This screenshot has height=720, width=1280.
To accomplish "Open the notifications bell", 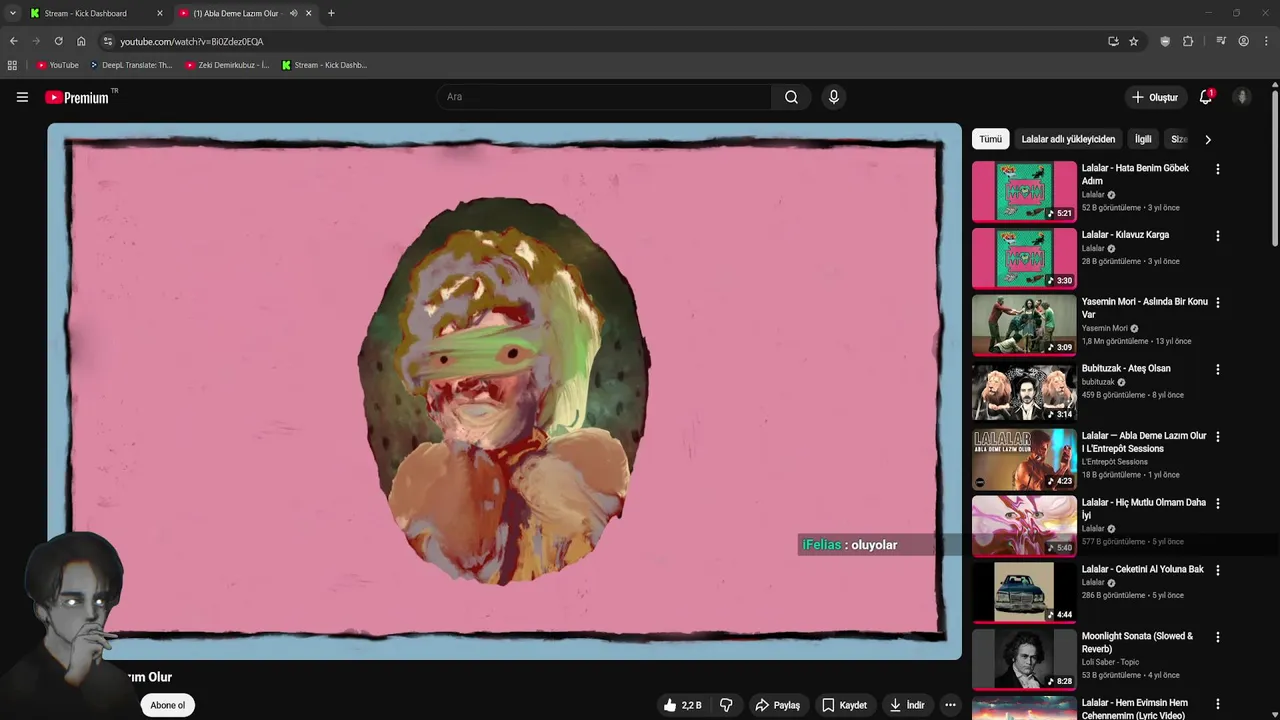I will point(1206,97).
